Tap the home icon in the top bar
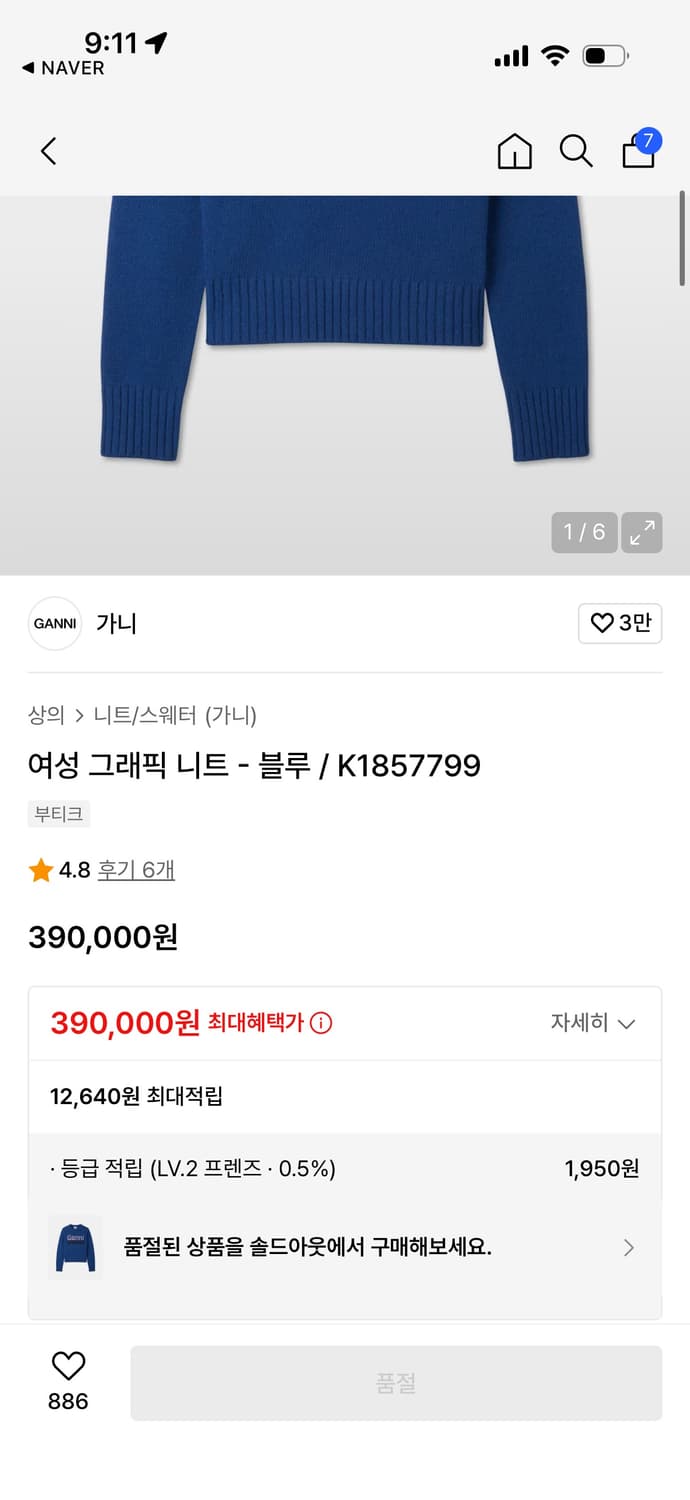Screen dimensions: 690x1500 [514, 152]
